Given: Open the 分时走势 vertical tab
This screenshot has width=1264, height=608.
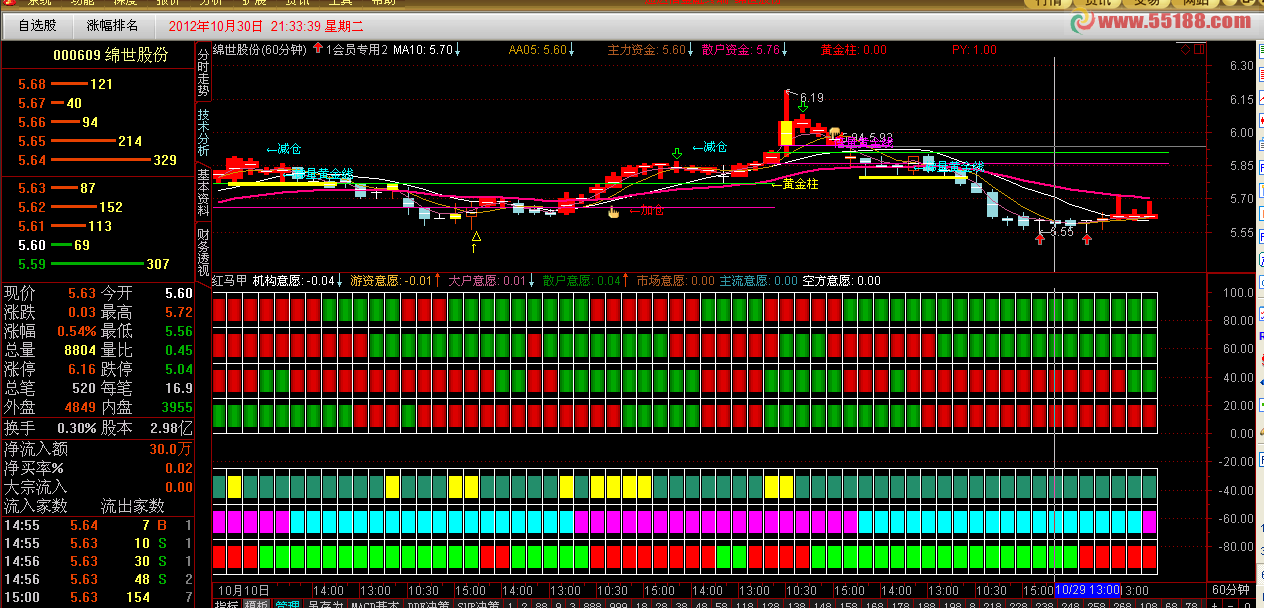Looking at the screenshot, I should coord(203,71).
